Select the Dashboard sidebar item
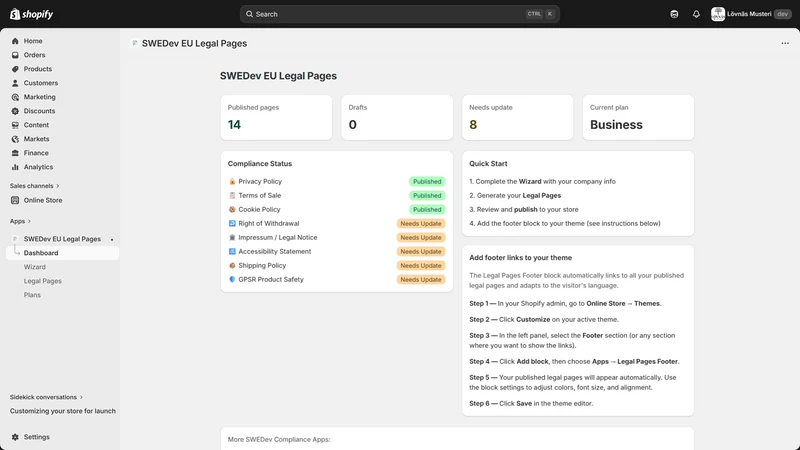 pyautogui.click(x=62, y=253)
